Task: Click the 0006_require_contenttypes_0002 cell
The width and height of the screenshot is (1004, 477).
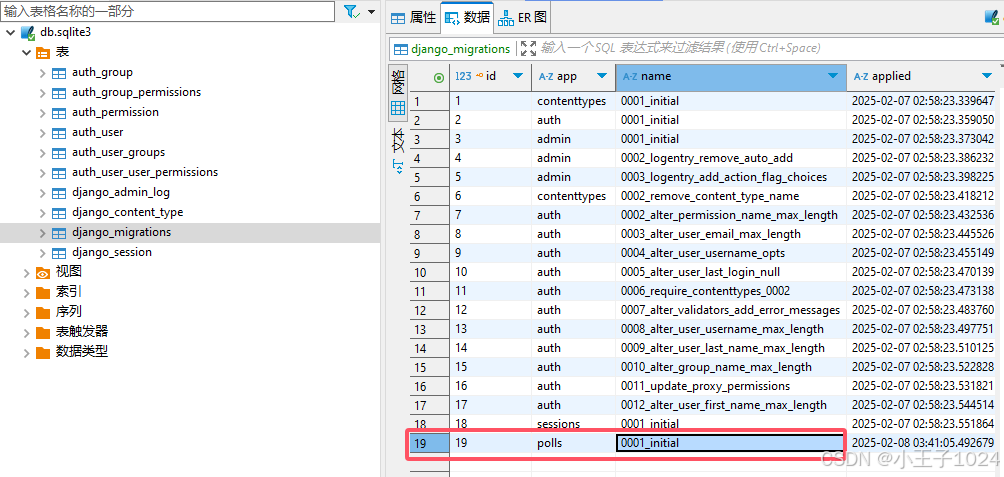Action: [731, 291]
